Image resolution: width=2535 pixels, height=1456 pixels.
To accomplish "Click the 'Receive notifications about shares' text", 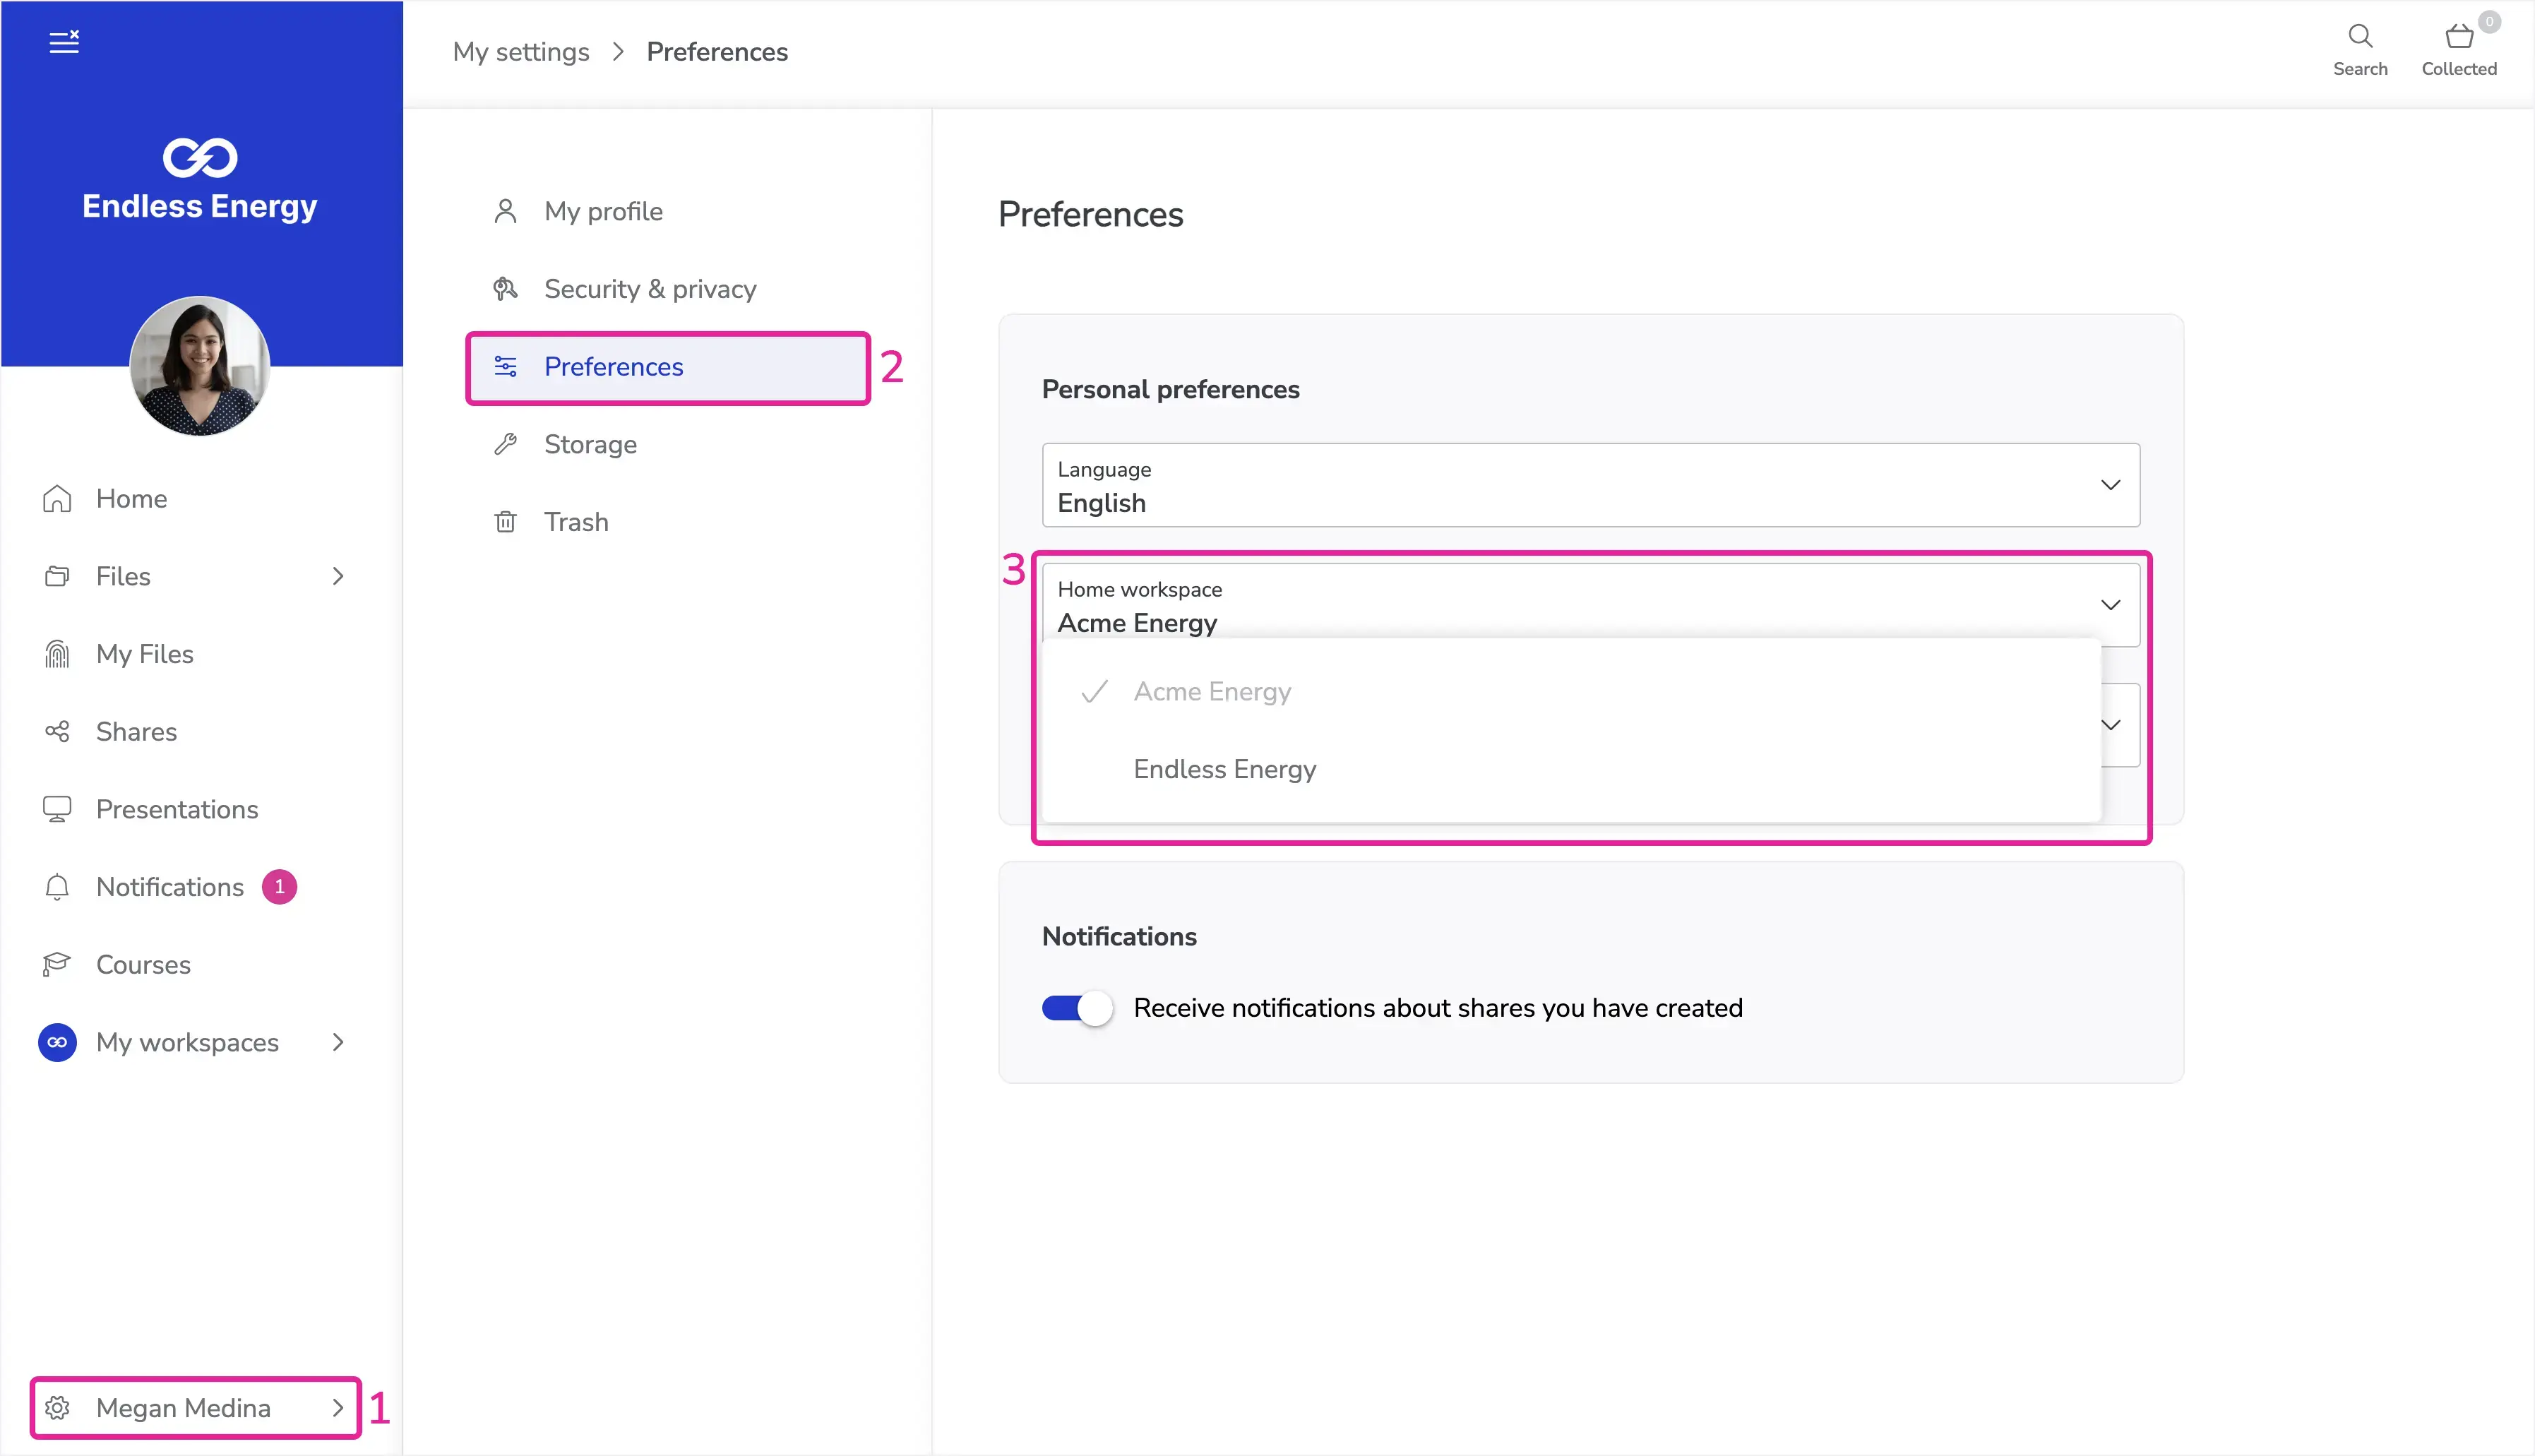I will coord(1438,1008).
